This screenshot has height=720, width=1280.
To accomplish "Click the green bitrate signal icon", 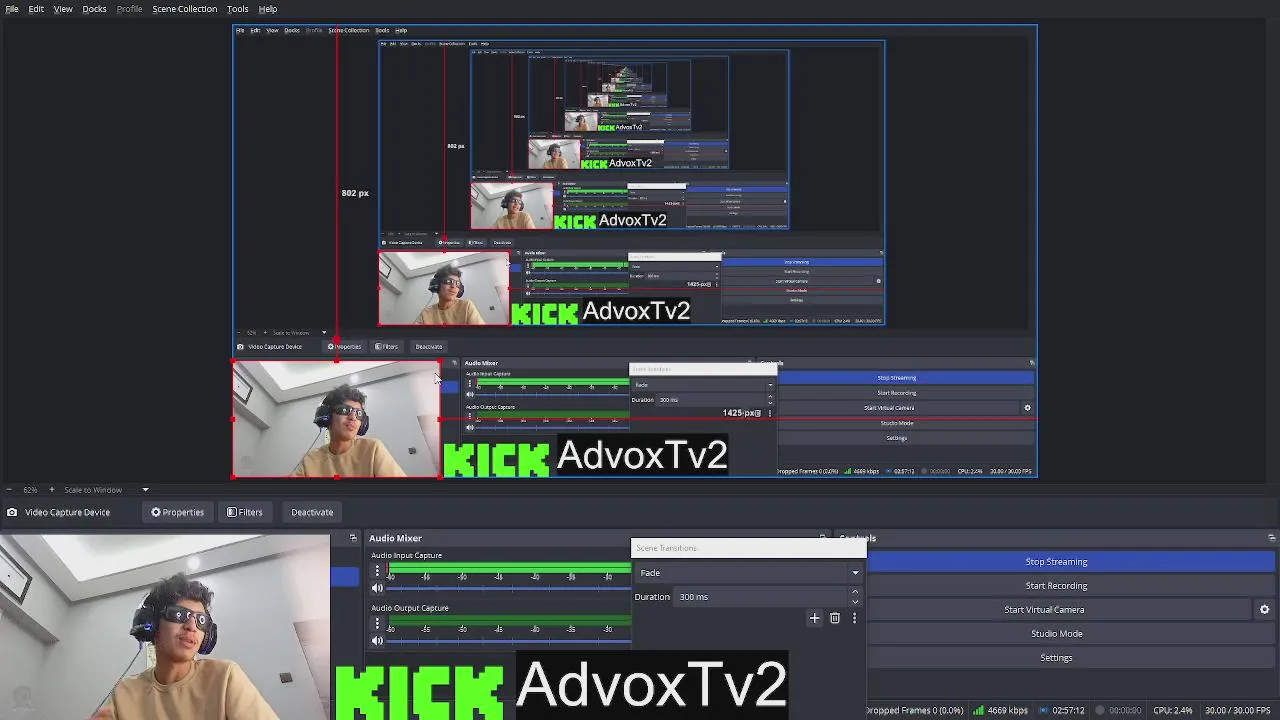I will click(979, 711).
